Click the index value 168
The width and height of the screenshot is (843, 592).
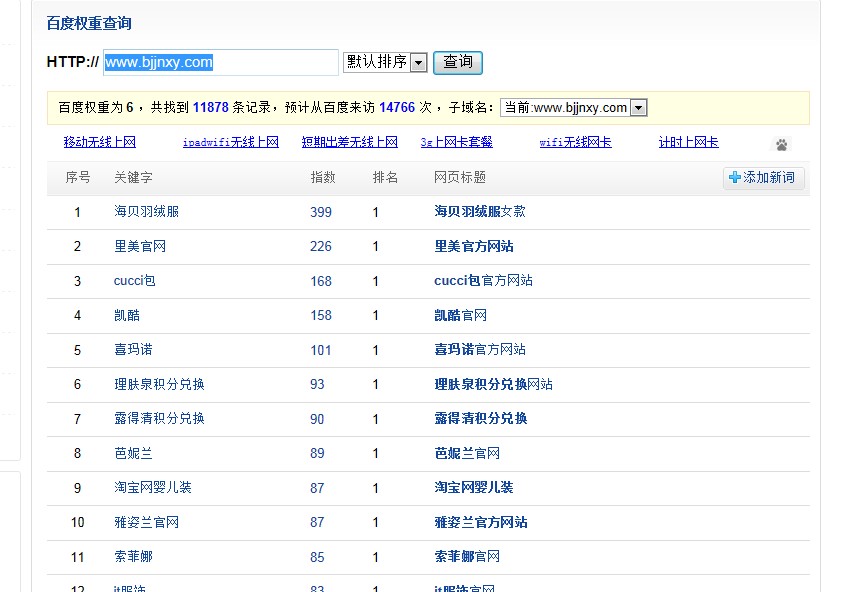320,281
